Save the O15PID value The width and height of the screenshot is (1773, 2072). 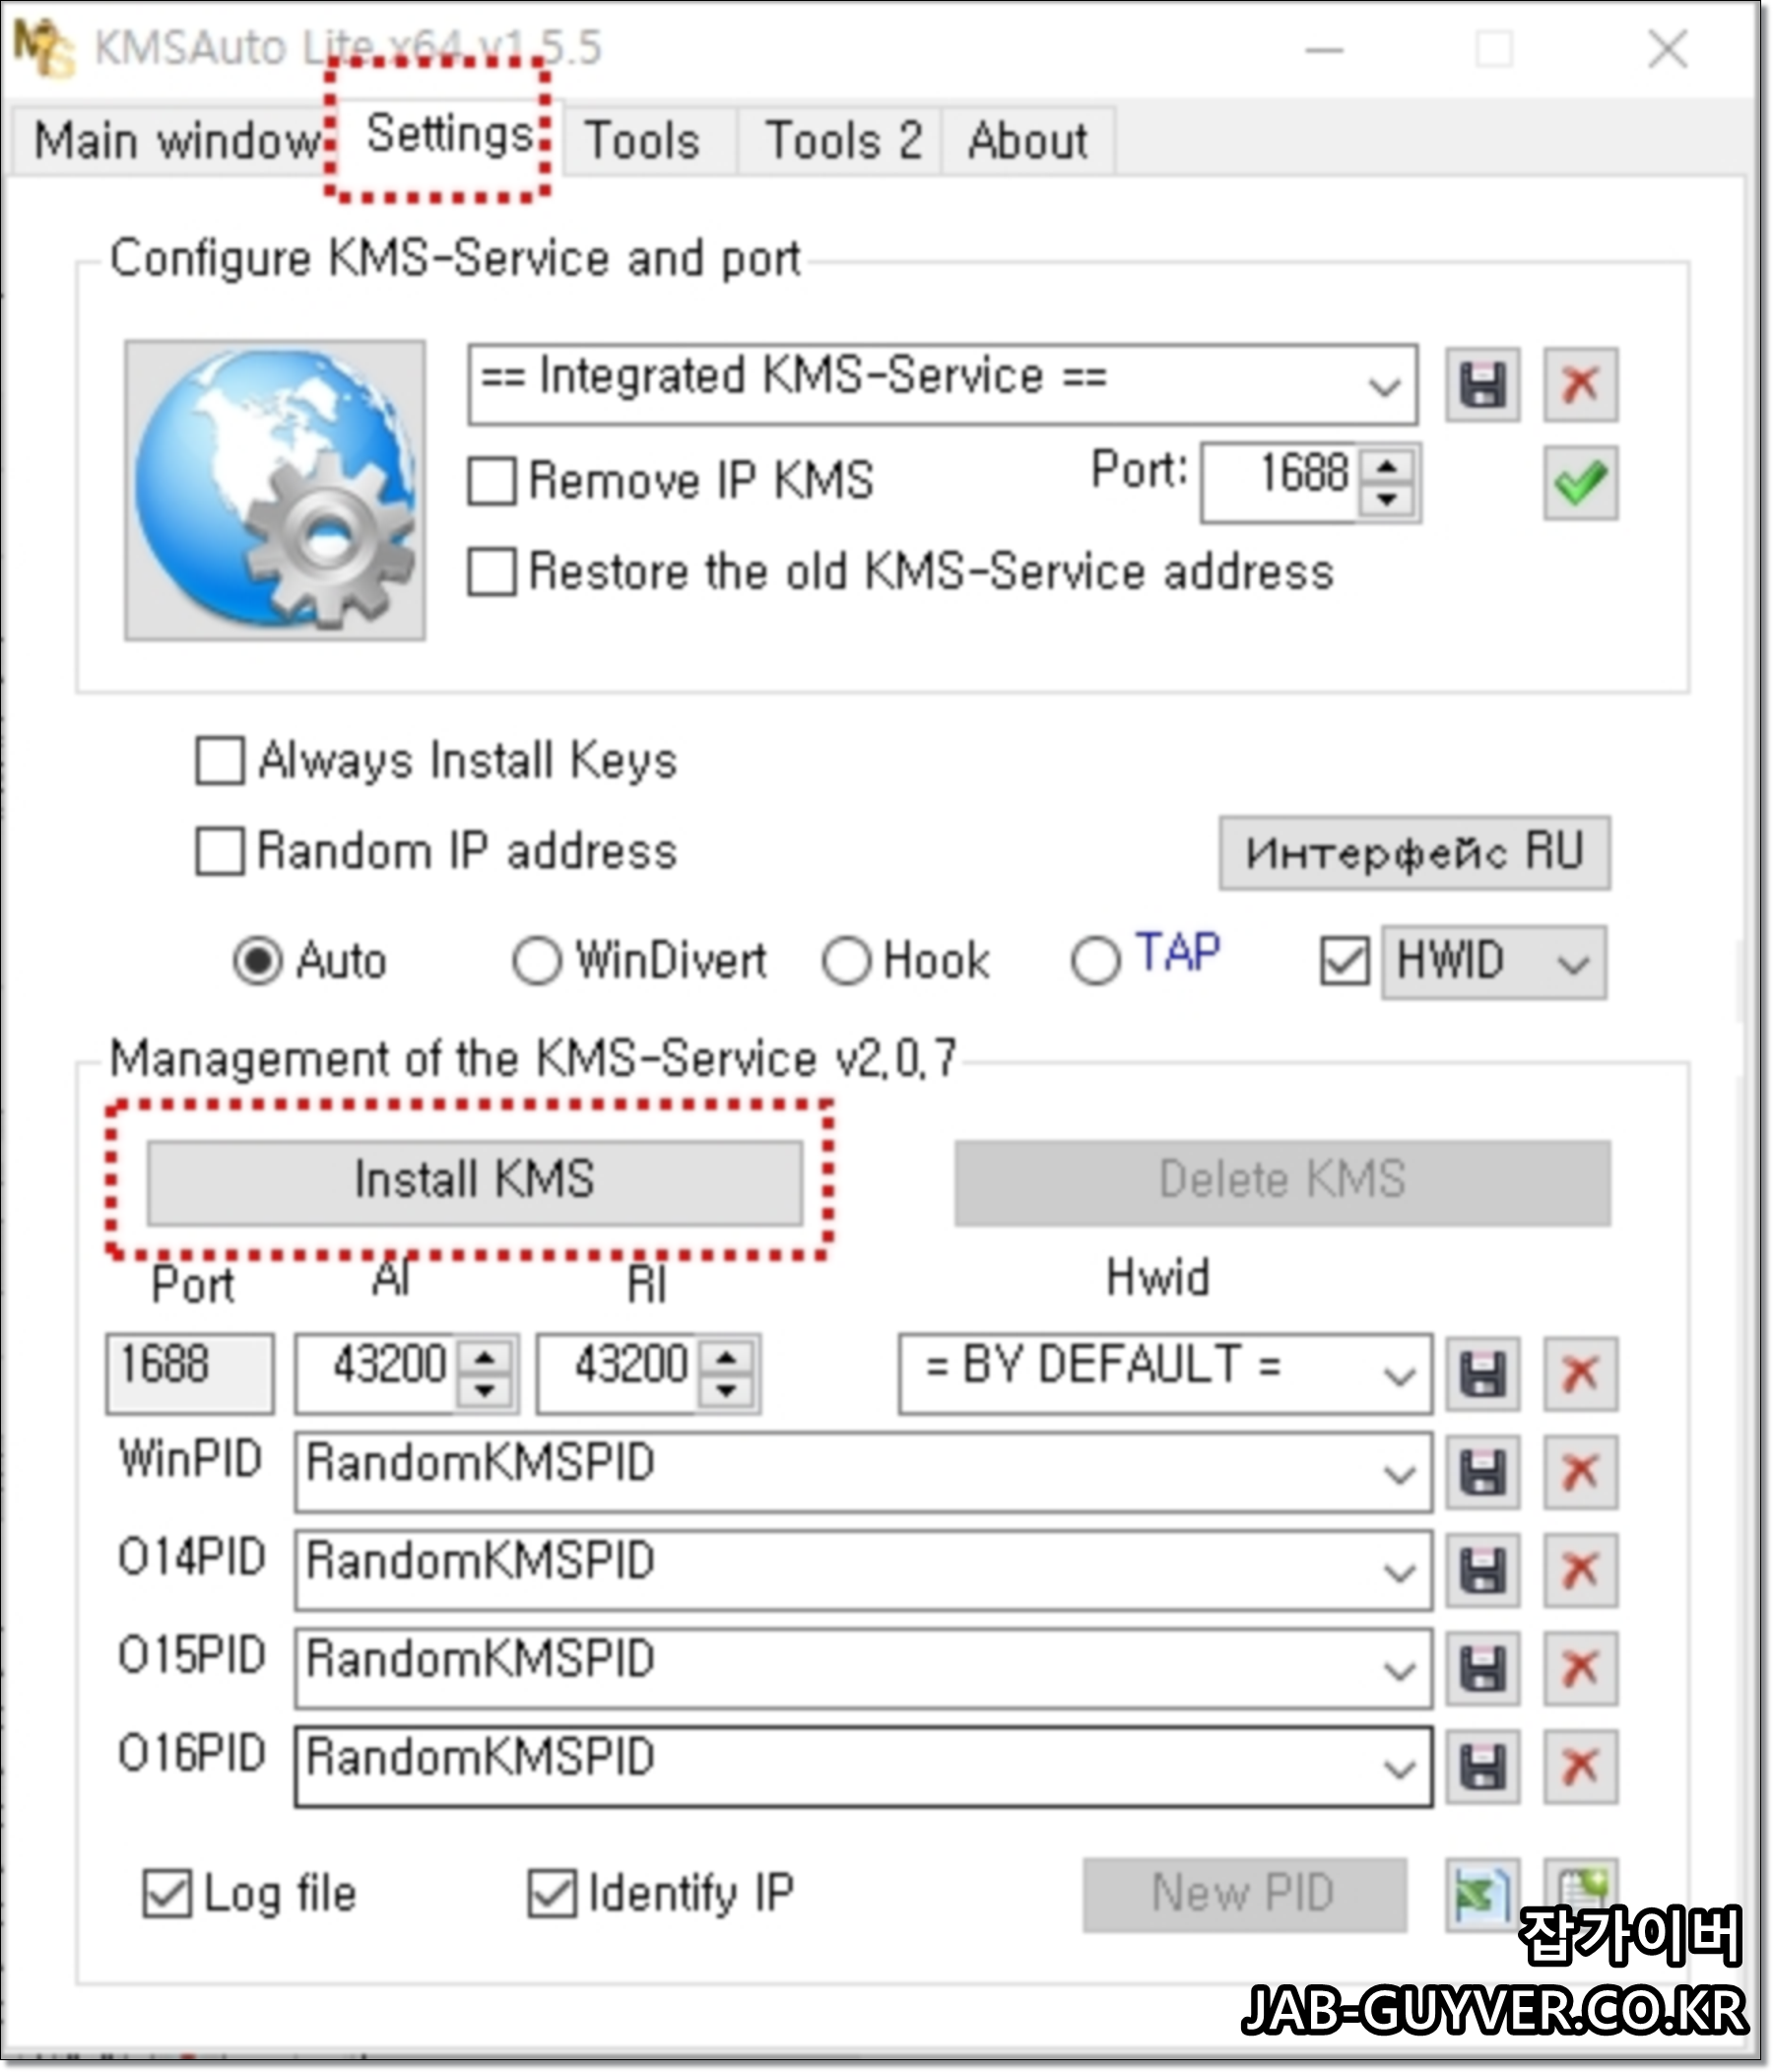[x=1482, y=1668]
